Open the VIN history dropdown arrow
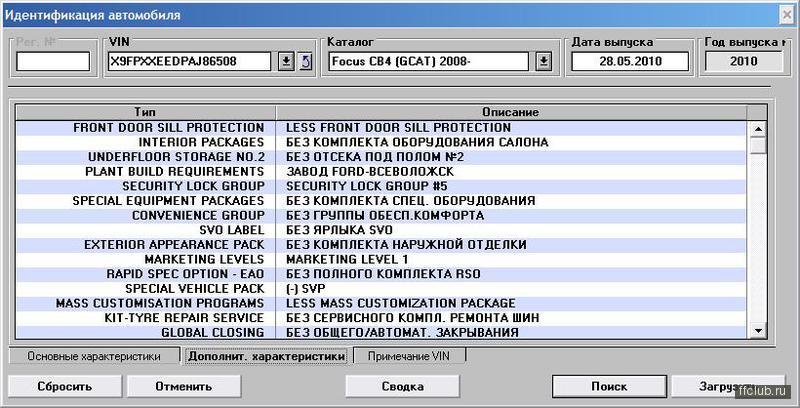The width and height of the screenshot is (800, 408). 286,62
